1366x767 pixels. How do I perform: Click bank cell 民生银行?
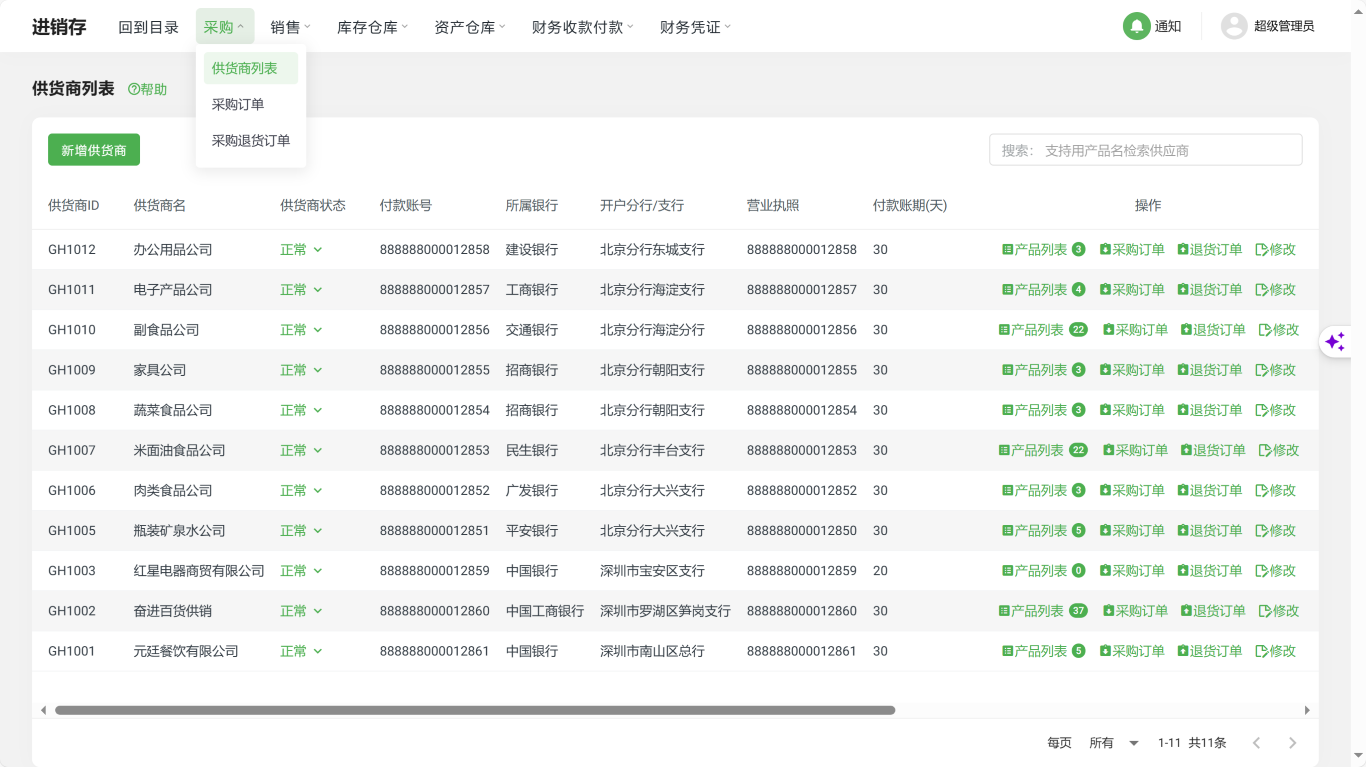[532, 450]
